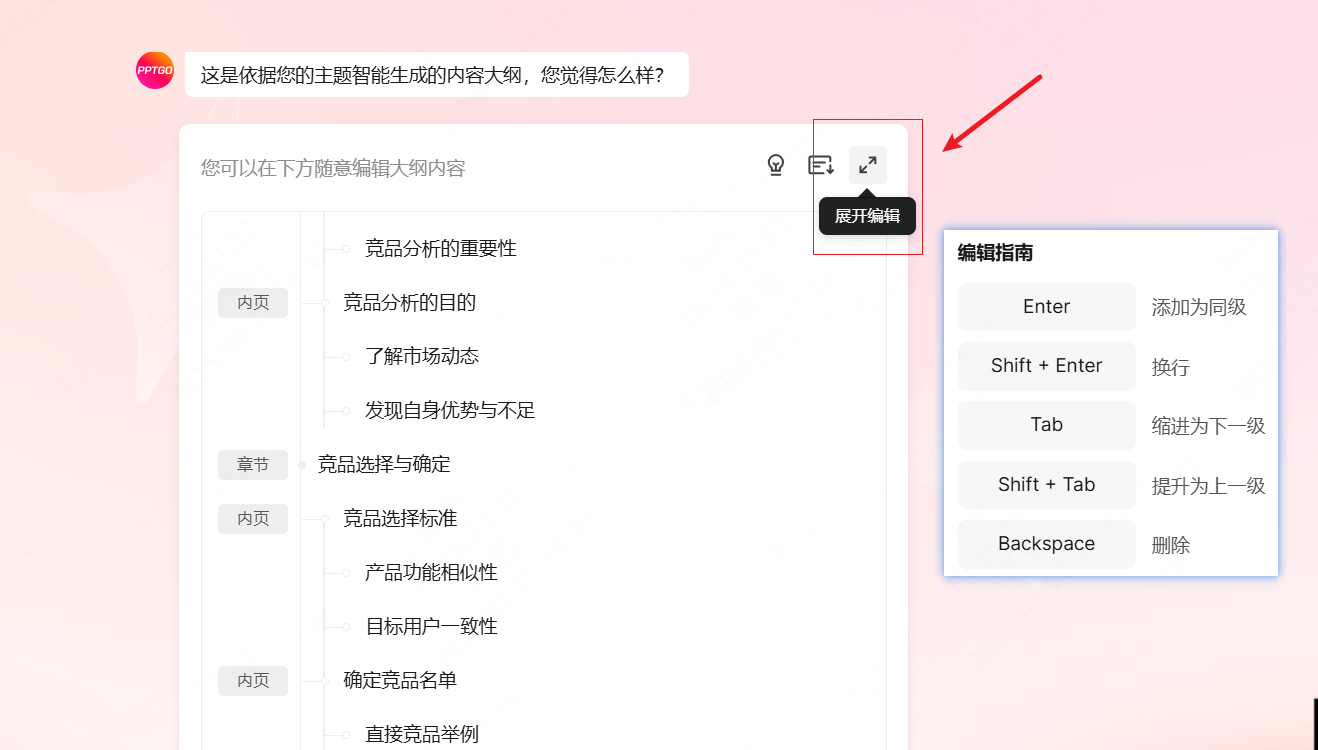This screenshot has width=1318, height=750.
Task: Select chapter title 竞品选择与确定
Action: point(384,464)
